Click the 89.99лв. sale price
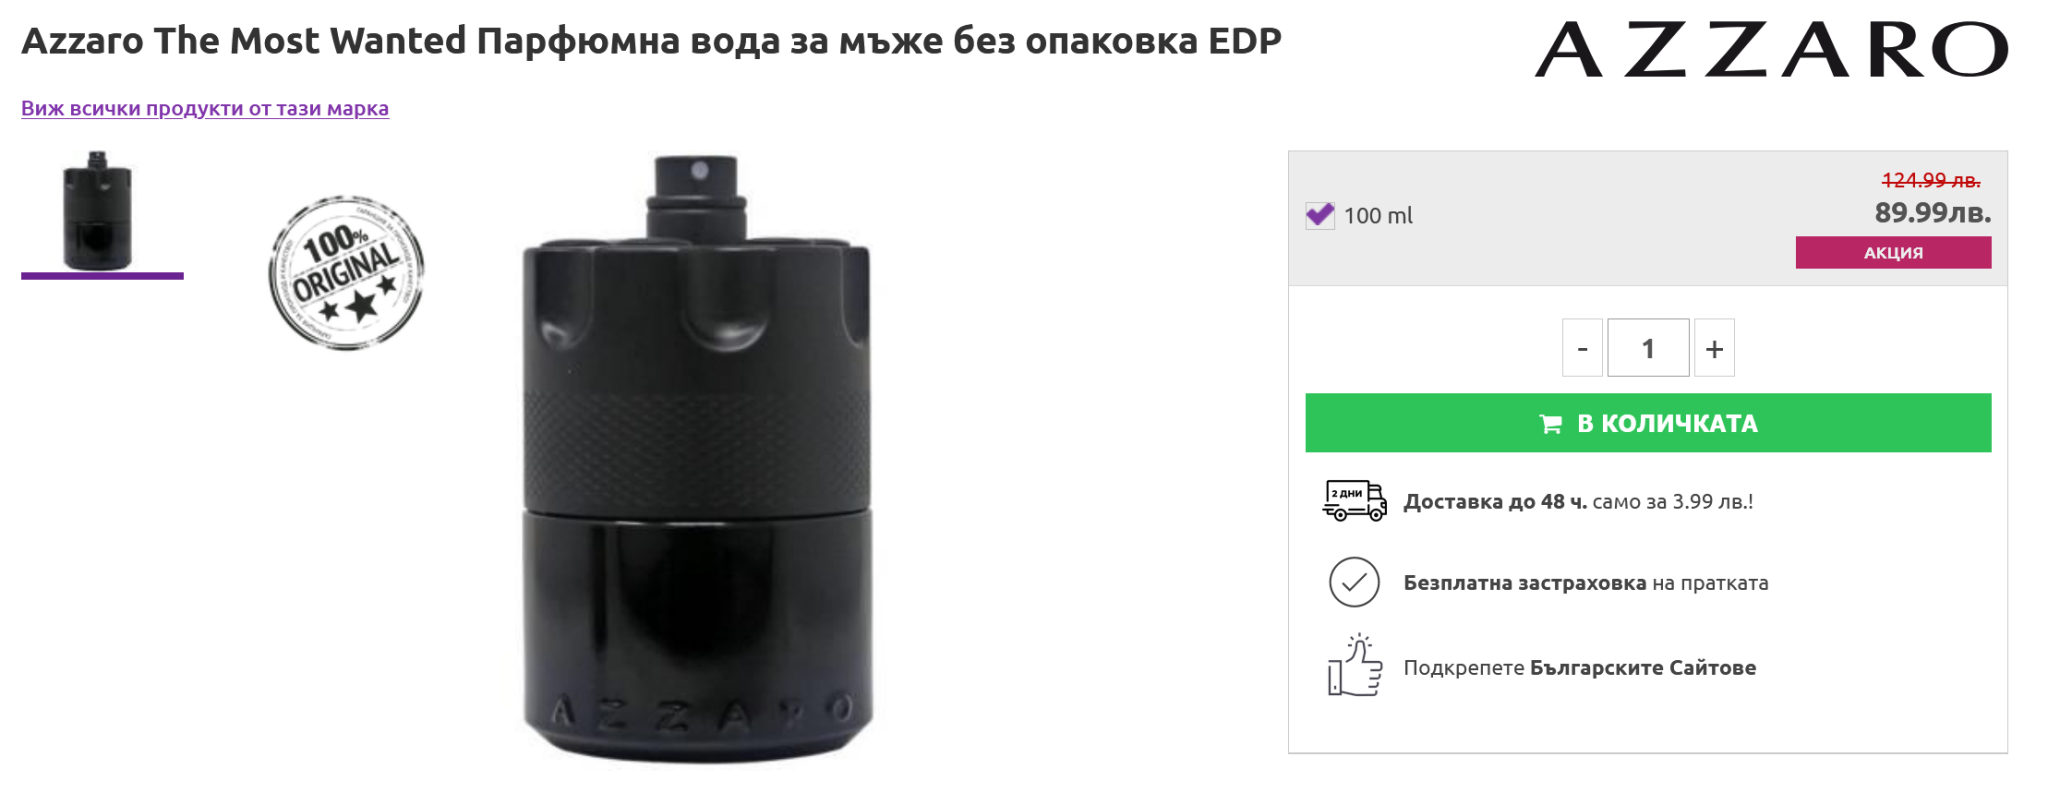The height and width of the screenshot is (793, 2048). [1932, 212]
